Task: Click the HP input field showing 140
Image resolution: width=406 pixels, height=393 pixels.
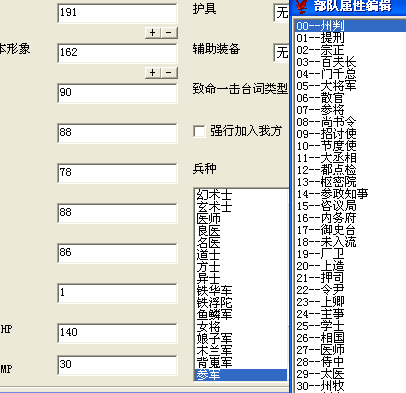Action: tap(117, 333)
